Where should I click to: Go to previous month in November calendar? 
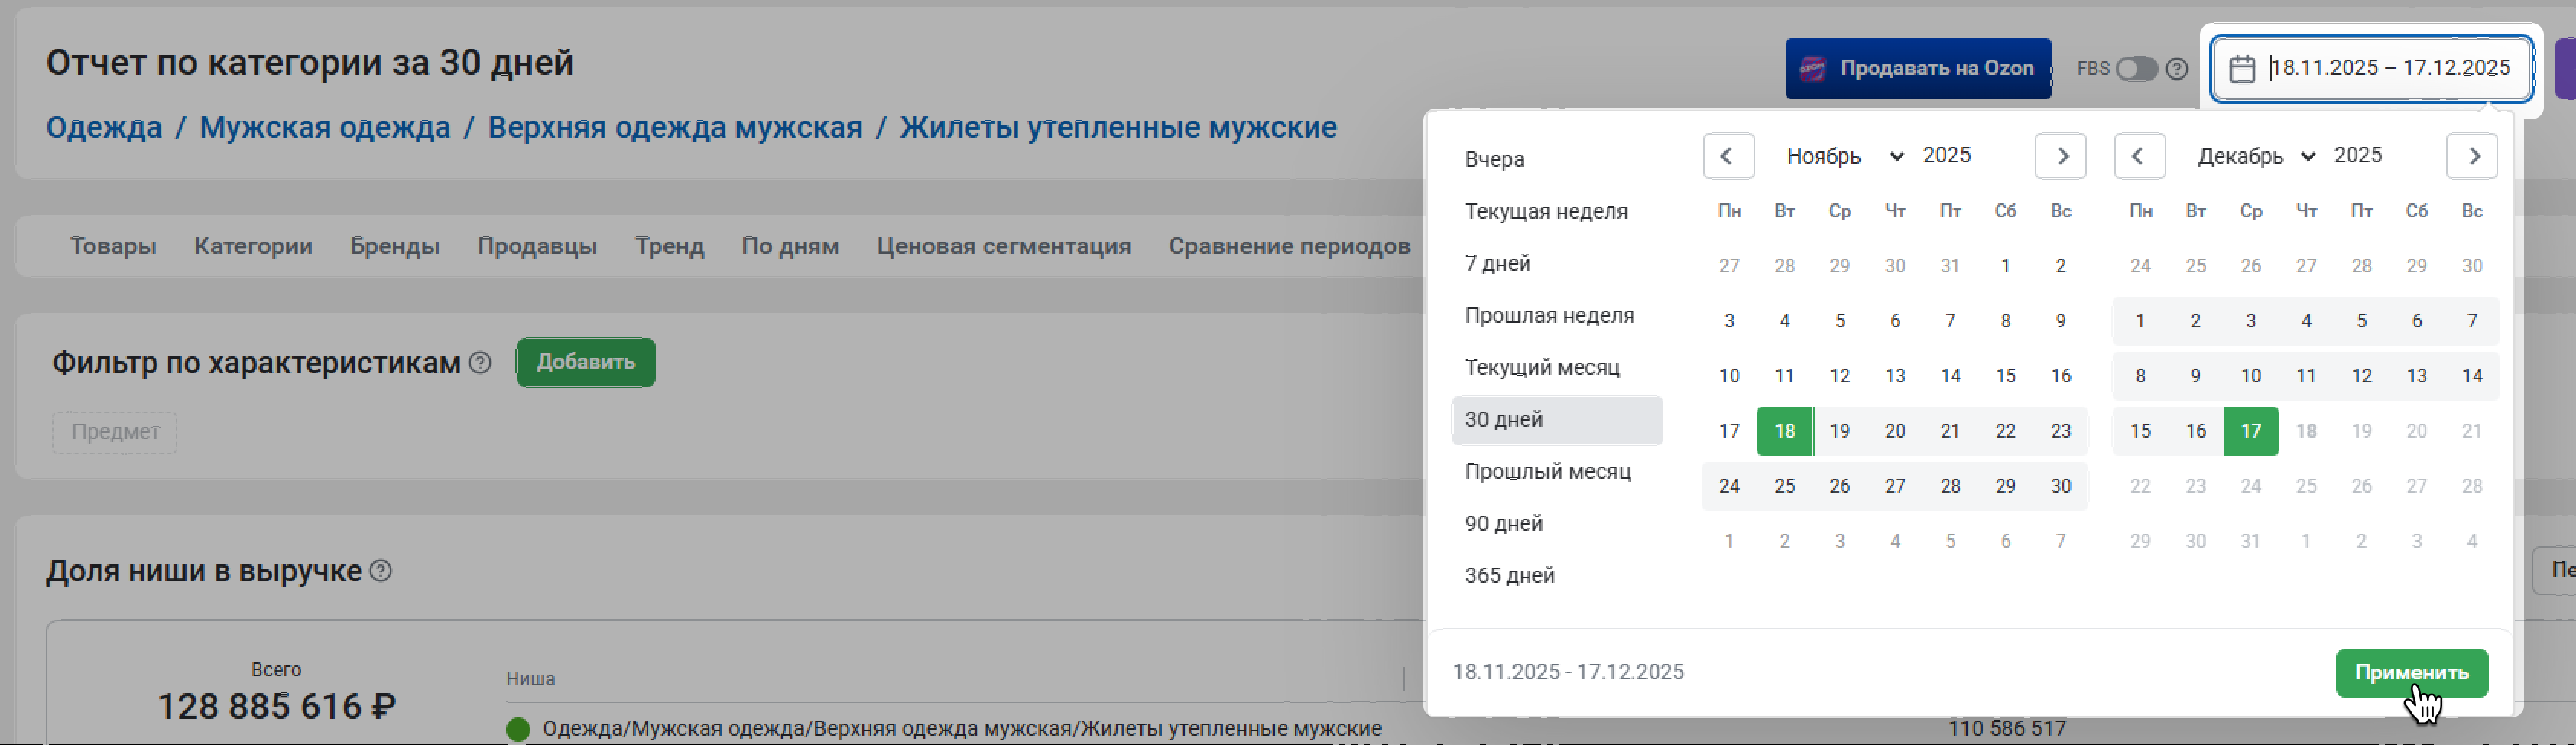pos(1727,156)
